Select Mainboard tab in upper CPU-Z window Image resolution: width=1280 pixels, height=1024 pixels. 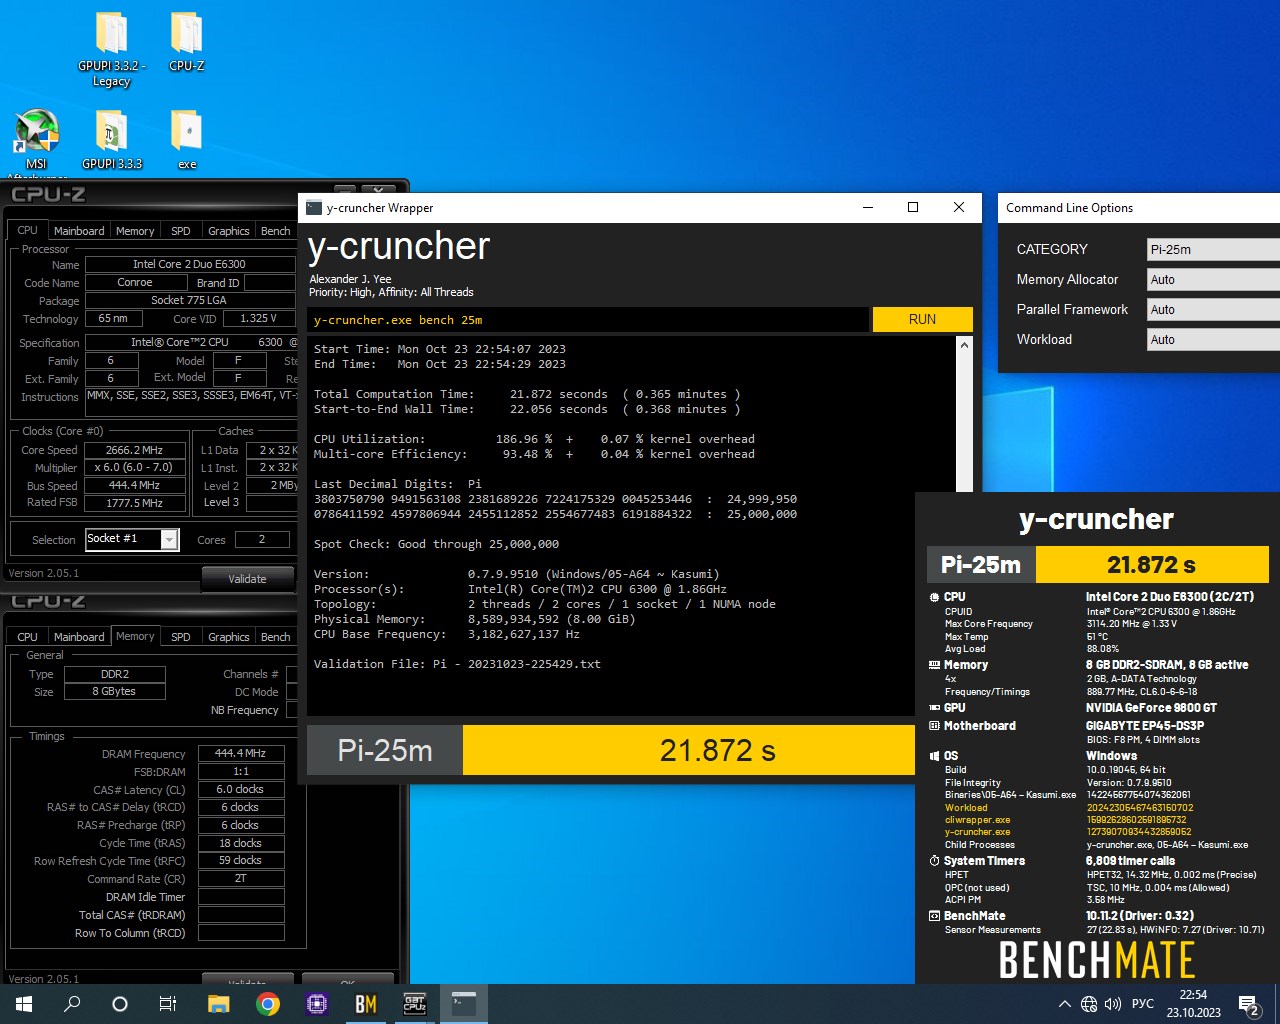79,231
